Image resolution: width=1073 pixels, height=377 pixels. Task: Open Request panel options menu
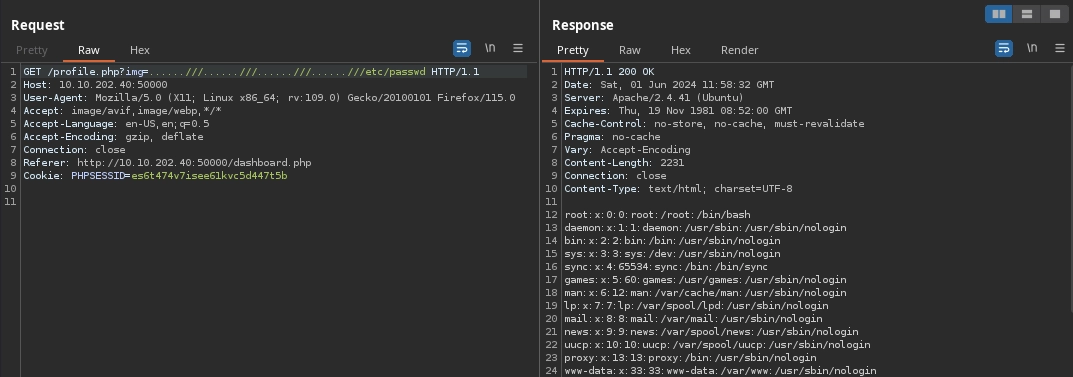pyautogui.click(x=518, y=49)
